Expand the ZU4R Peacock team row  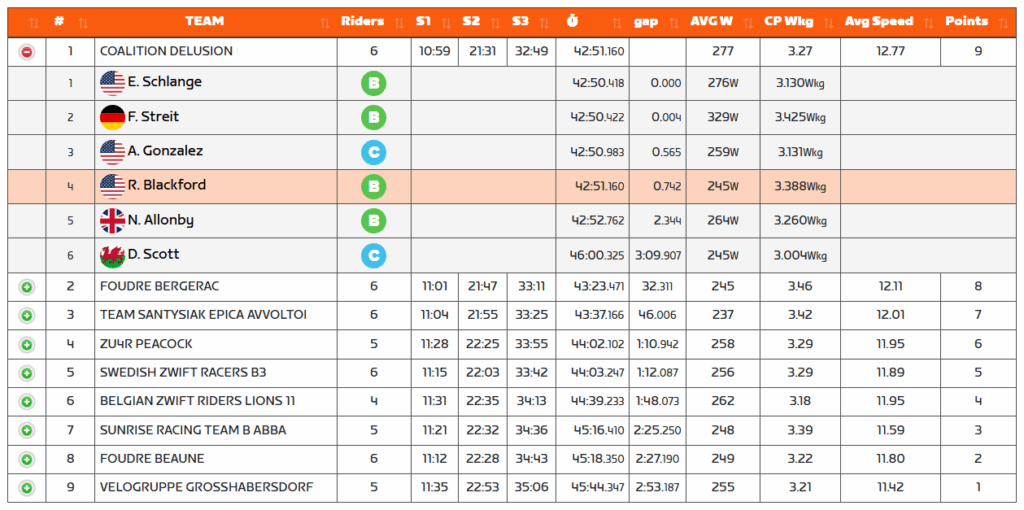pos(27,344)
